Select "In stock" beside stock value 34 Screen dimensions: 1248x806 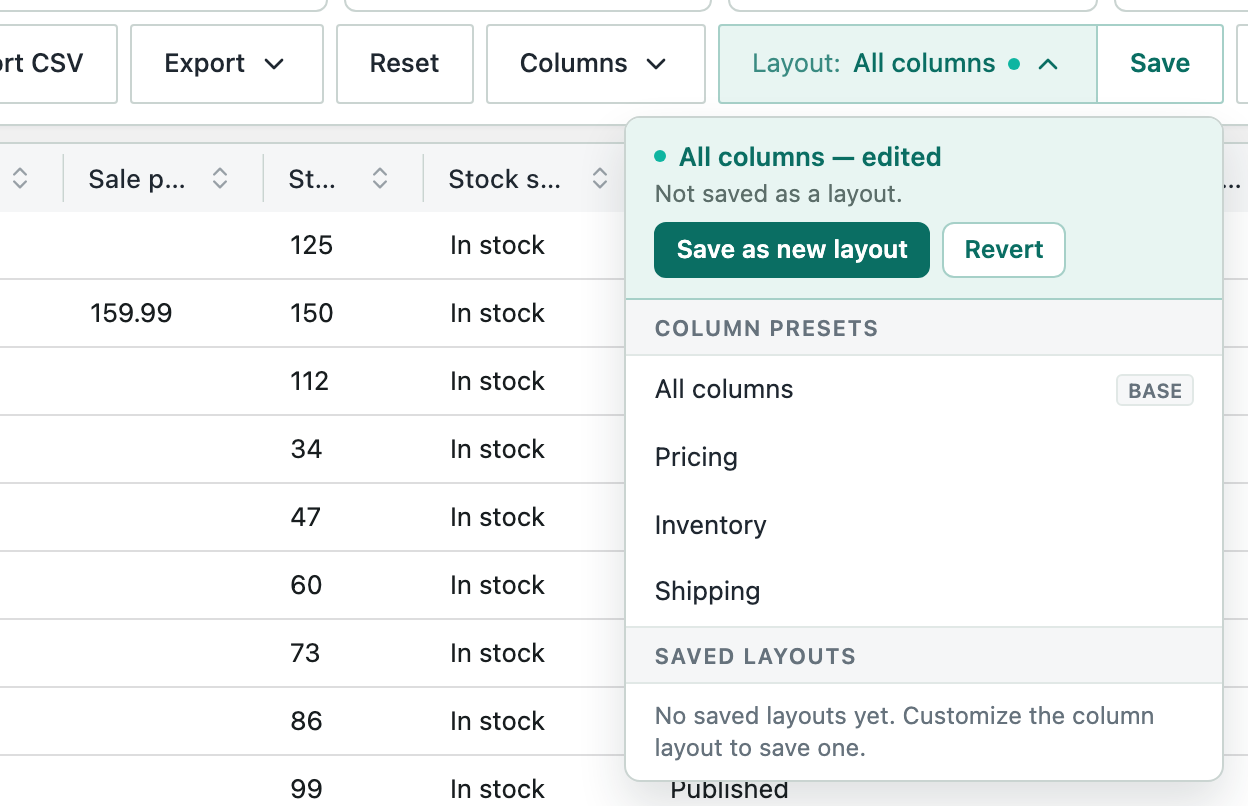tap(497, 450)
